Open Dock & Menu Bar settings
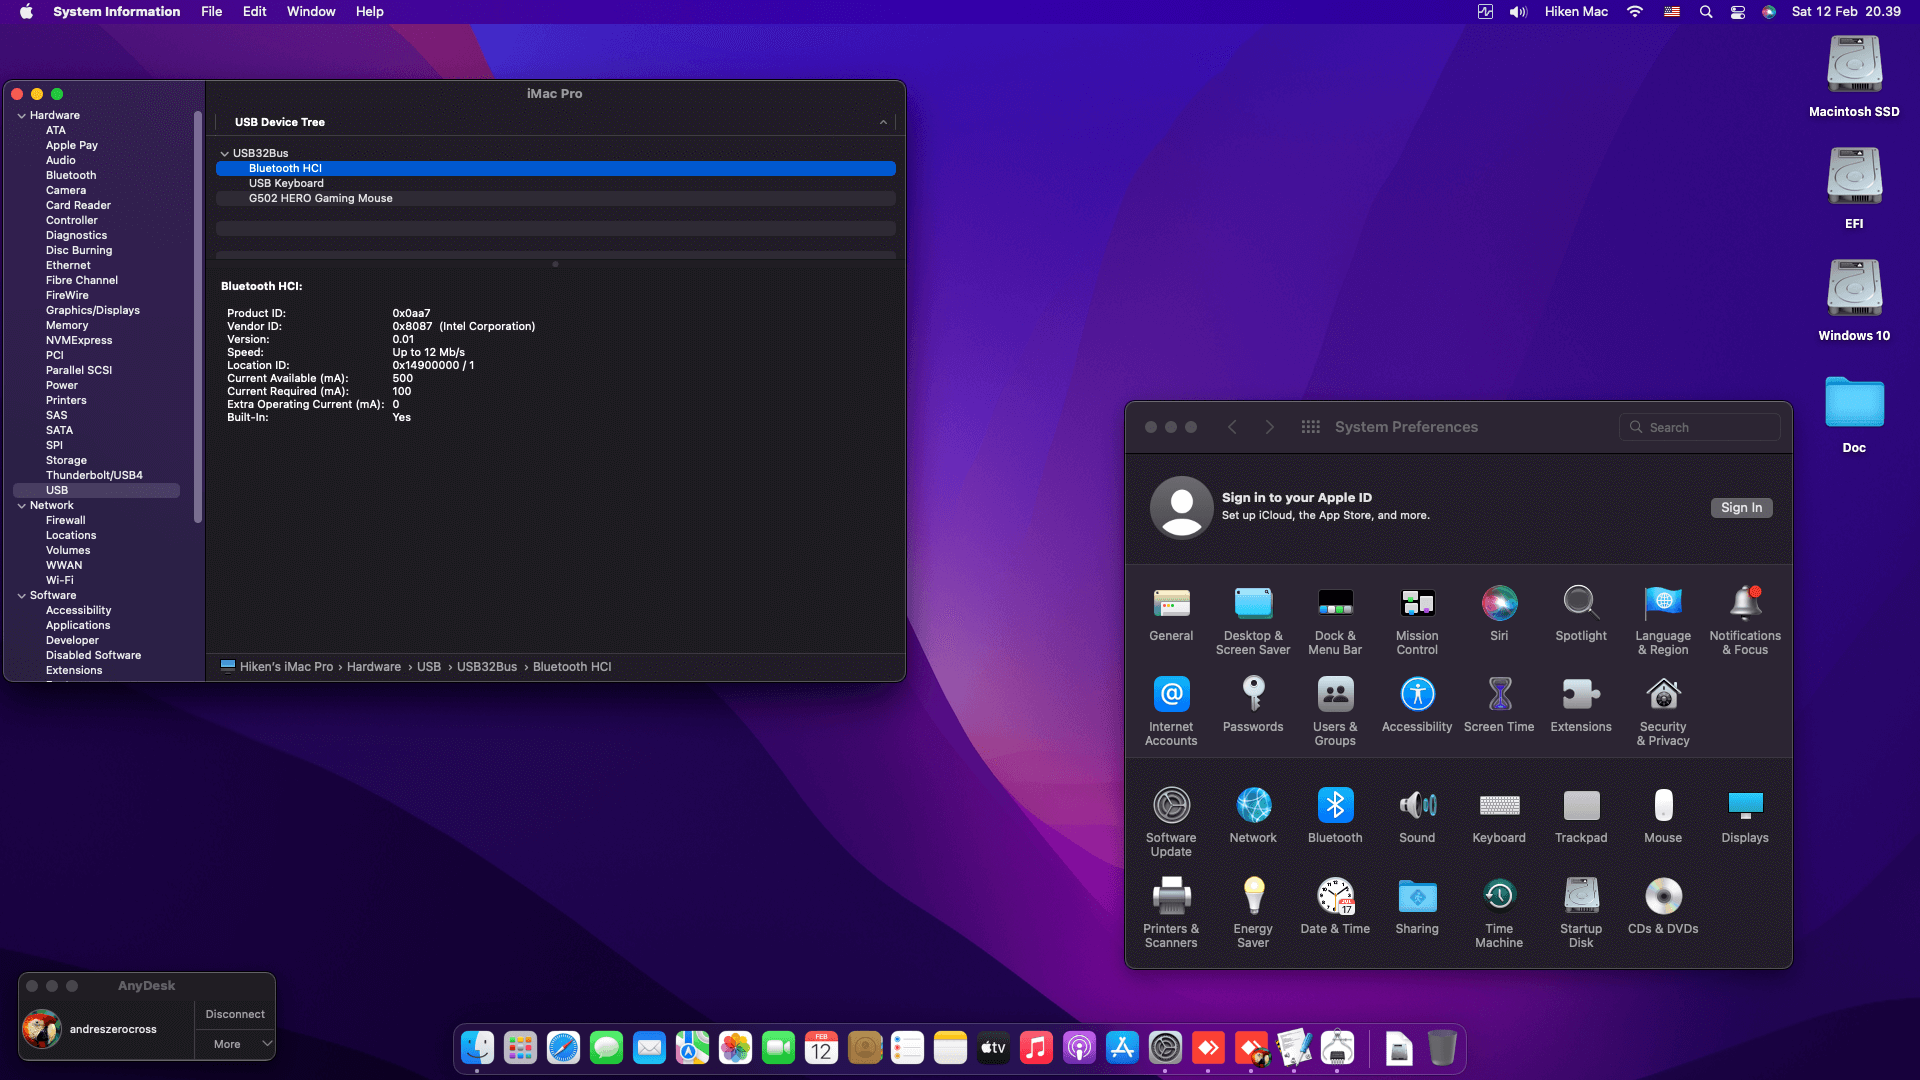Viewport: 1920px width, 1080px height. [x=1334, y=604]
